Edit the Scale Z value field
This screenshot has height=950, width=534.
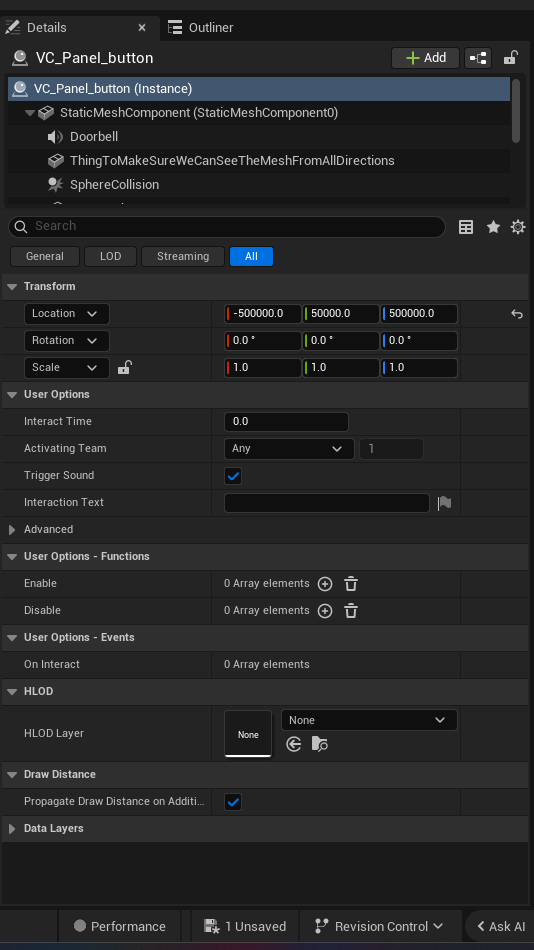click(x=419, y=368)
